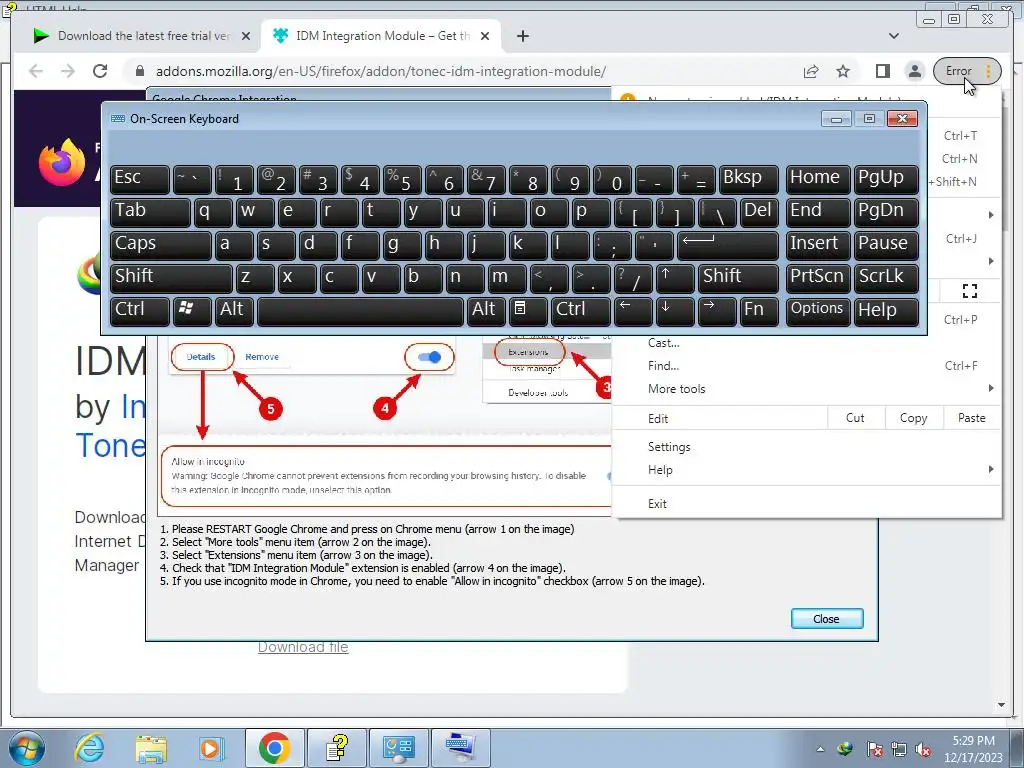The height and width of the screenshot is (768, 1024).
Task: Select Cast... in Chrome menu
Action: pos(806,343)
